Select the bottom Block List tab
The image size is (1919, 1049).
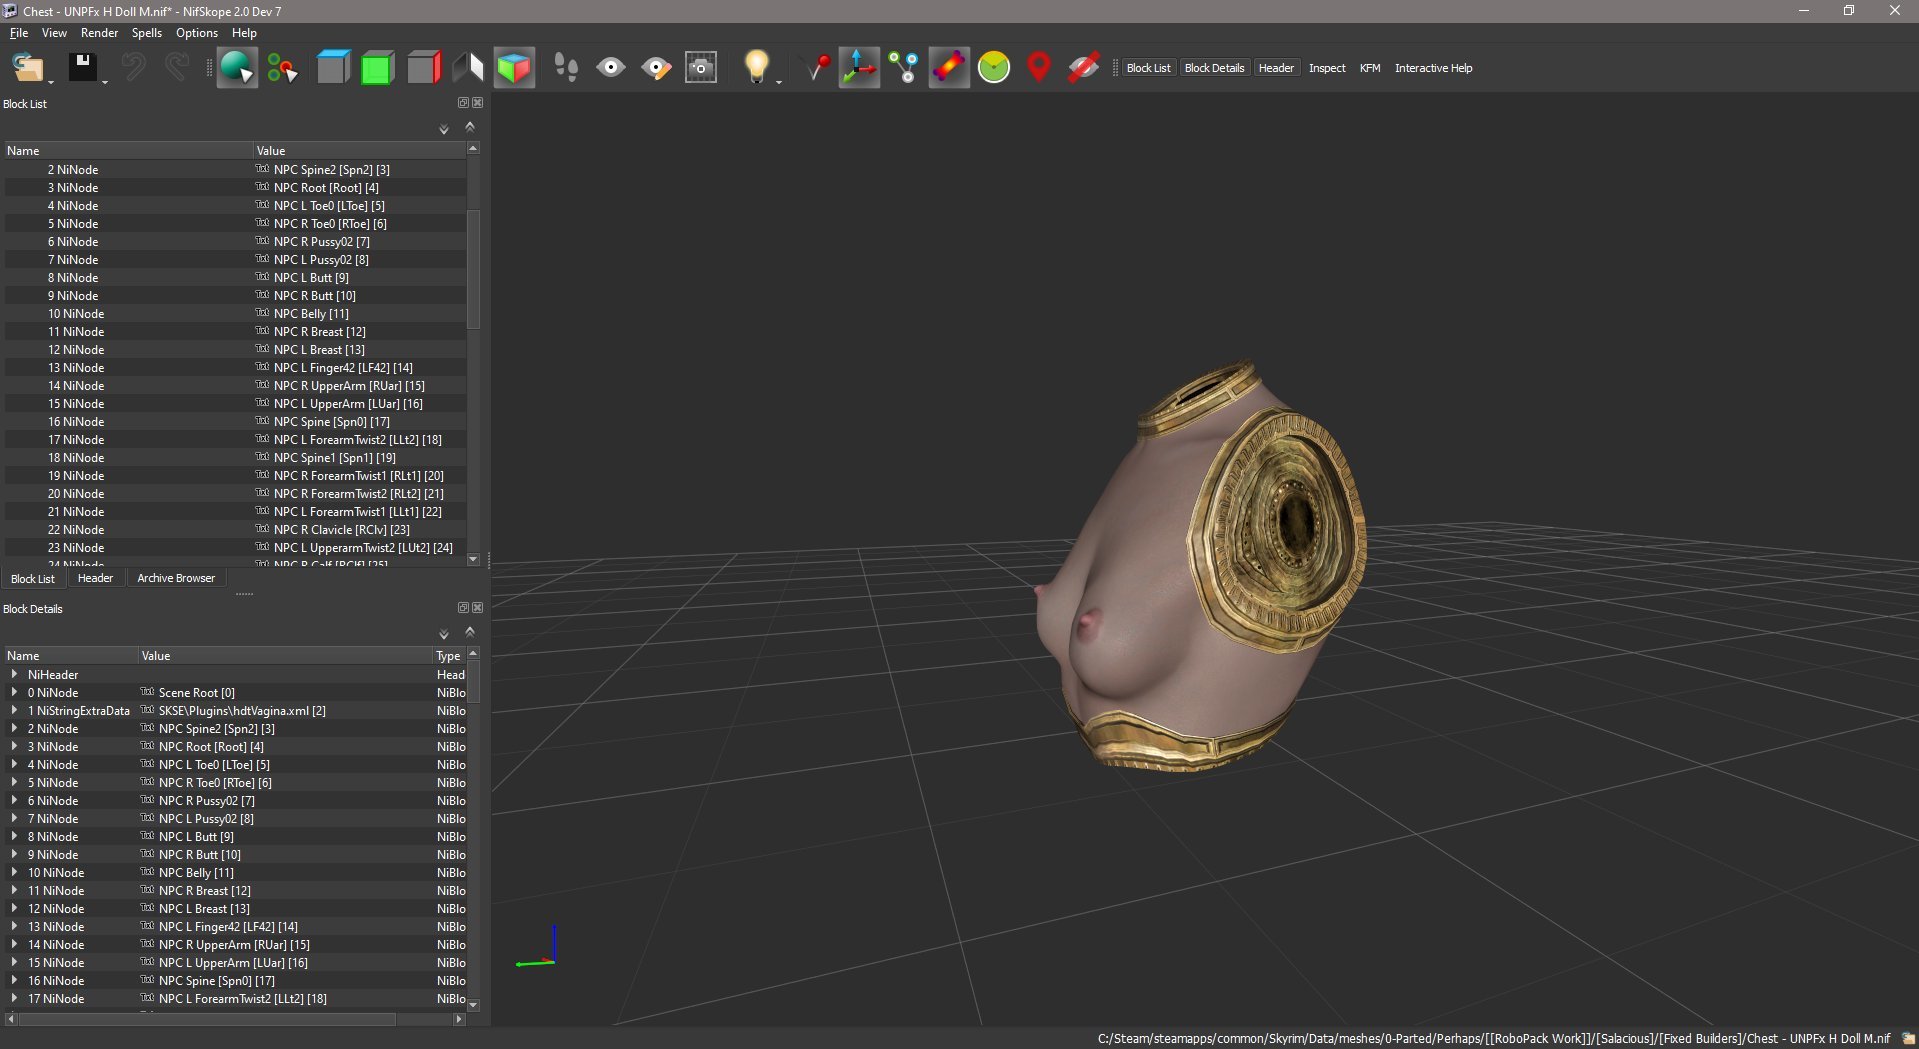tap(33, 579)
